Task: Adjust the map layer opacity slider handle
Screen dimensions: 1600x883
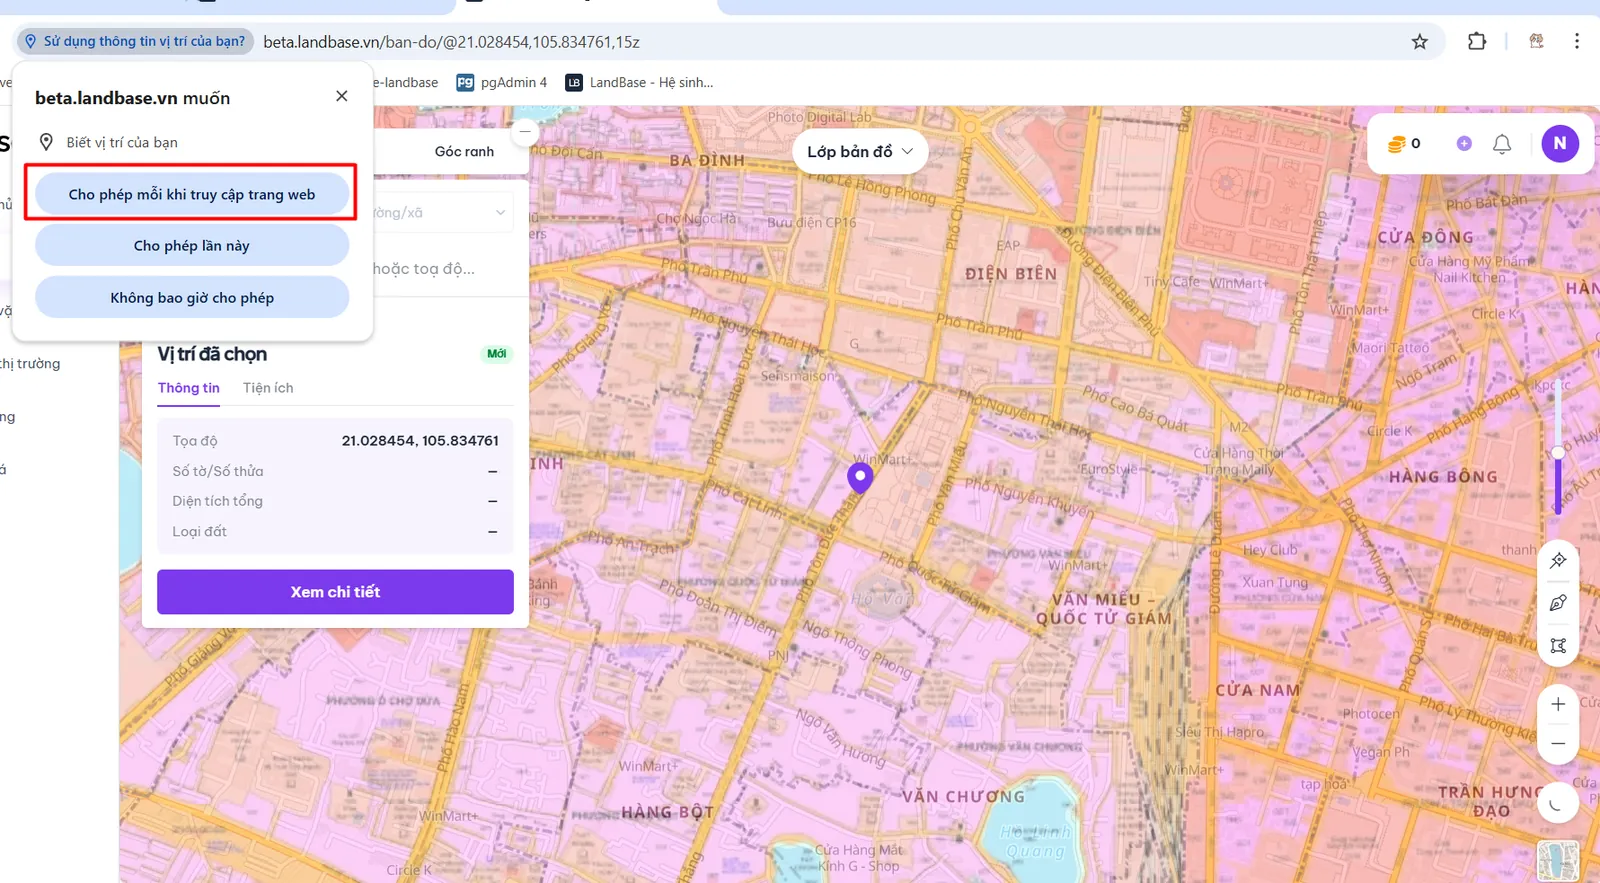Action: tap(1558, 454)
